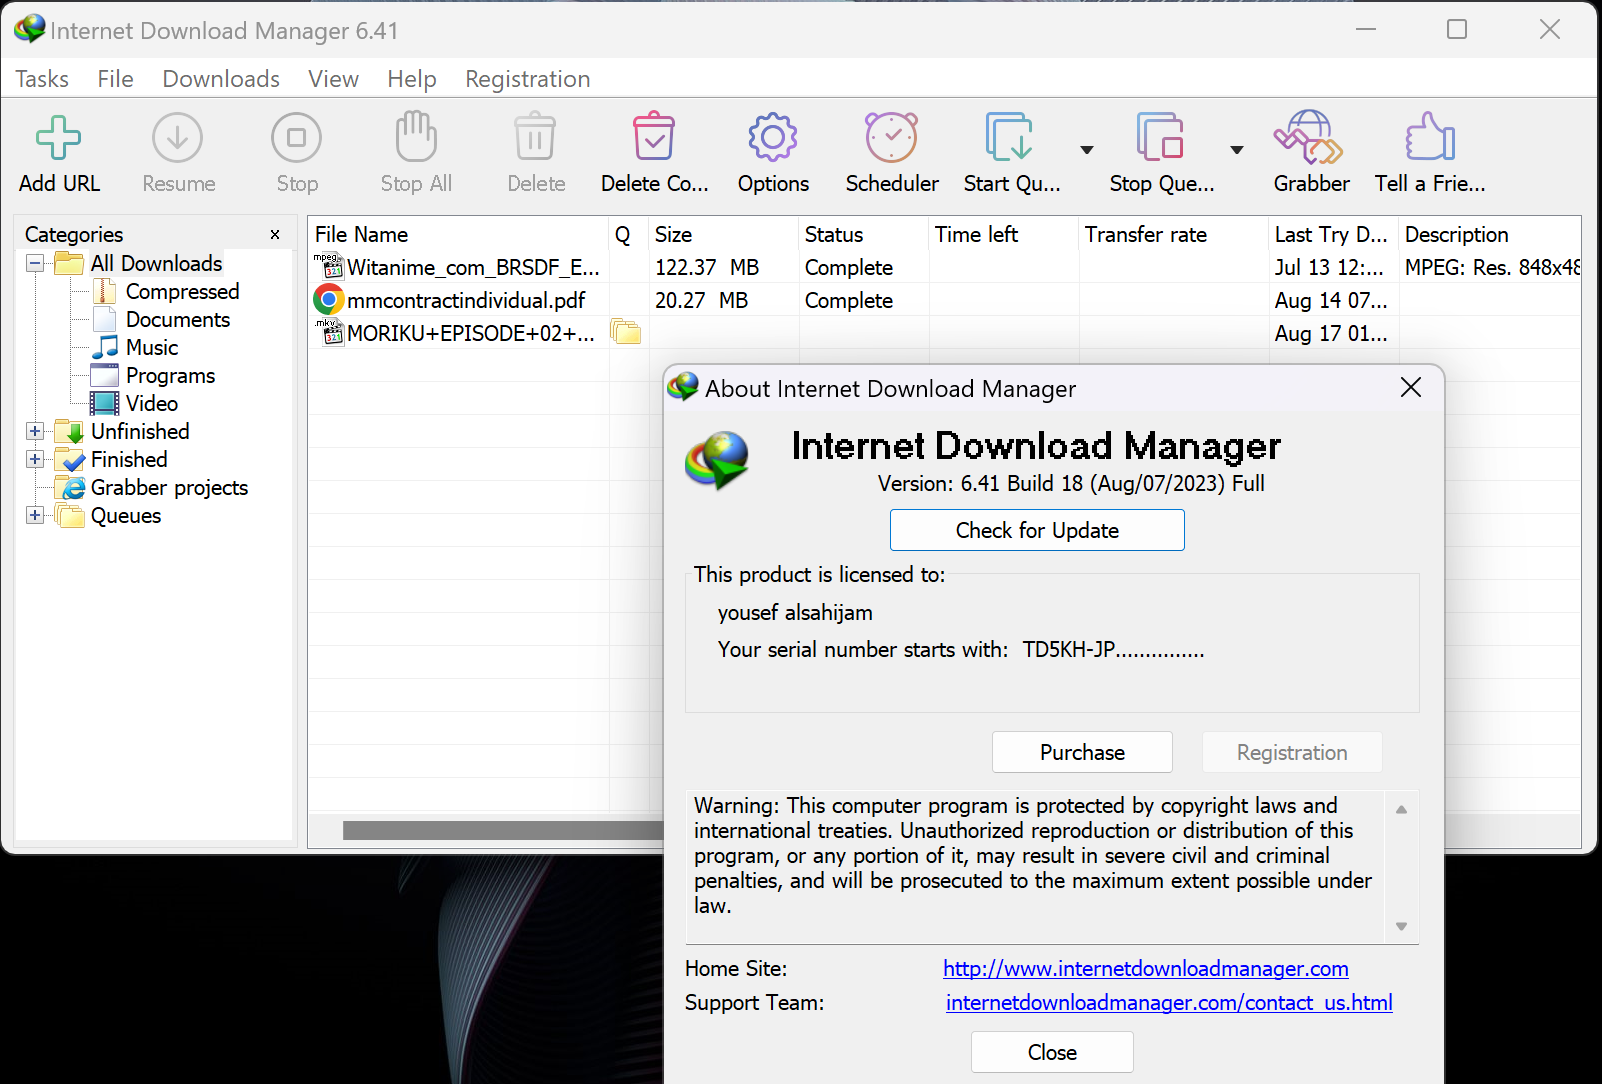Select the Compressed category icon

click(104, 292)
